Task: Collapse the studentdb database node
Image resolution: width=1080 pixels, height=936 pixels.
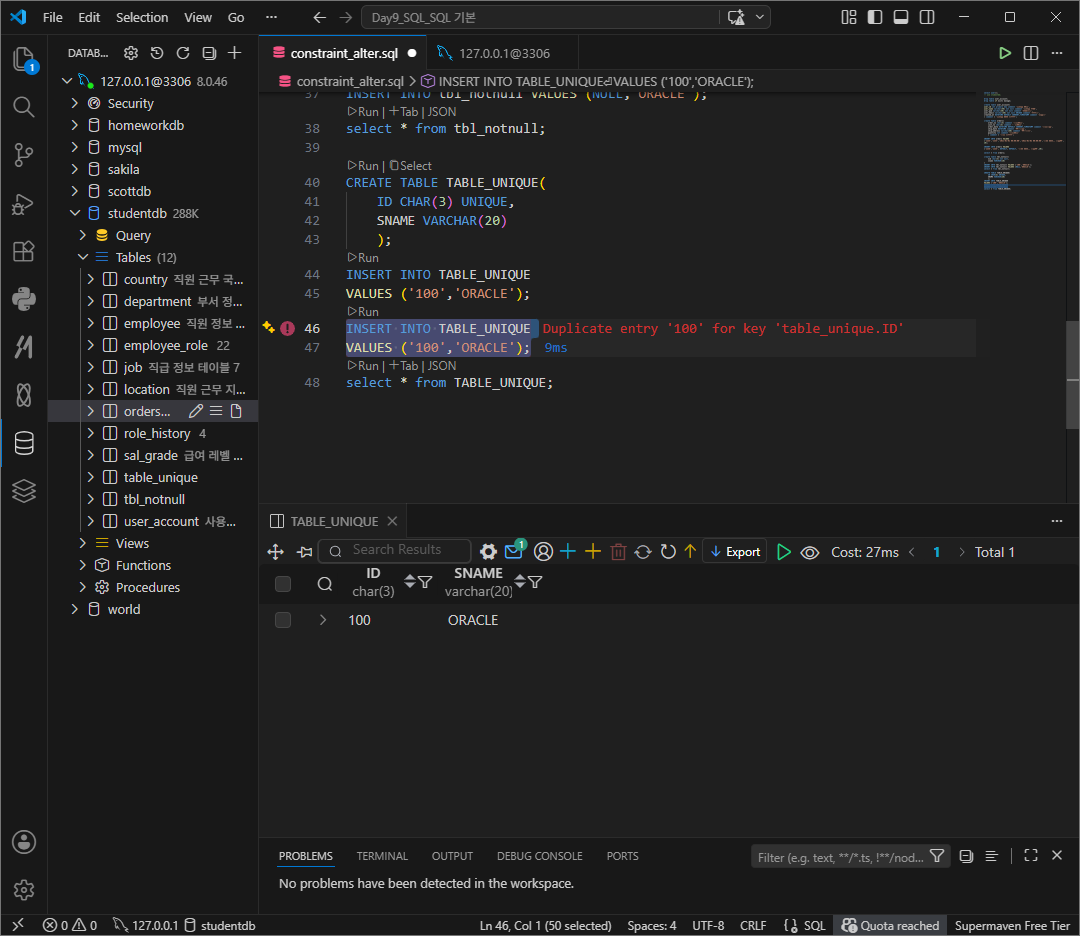Action: coord(75,214)
